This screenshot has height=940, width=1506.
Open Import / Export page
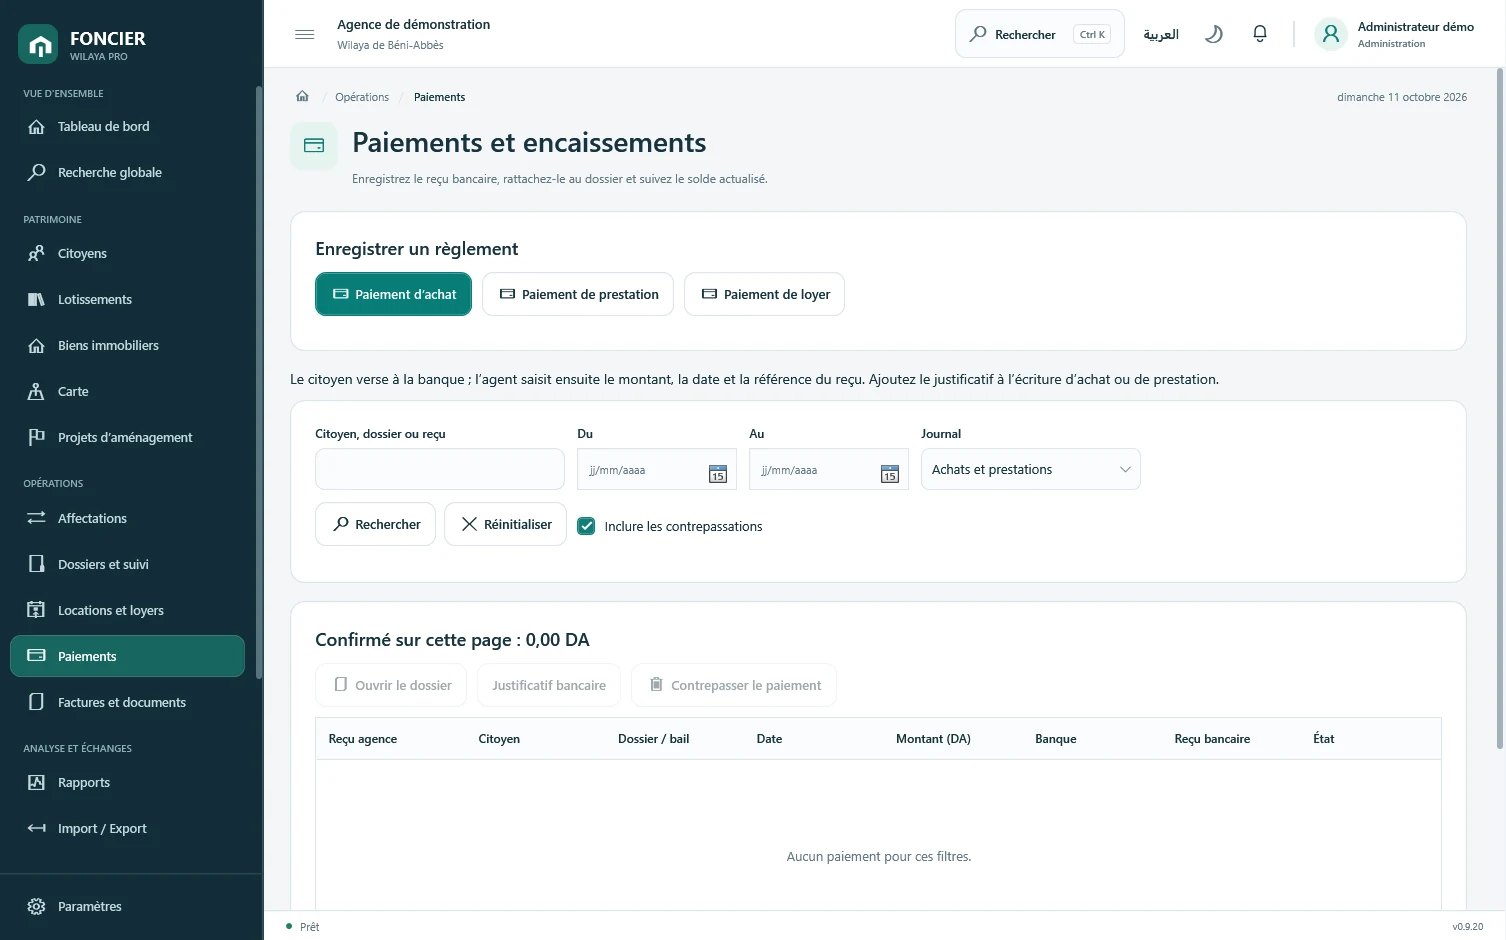coord(127,829)
